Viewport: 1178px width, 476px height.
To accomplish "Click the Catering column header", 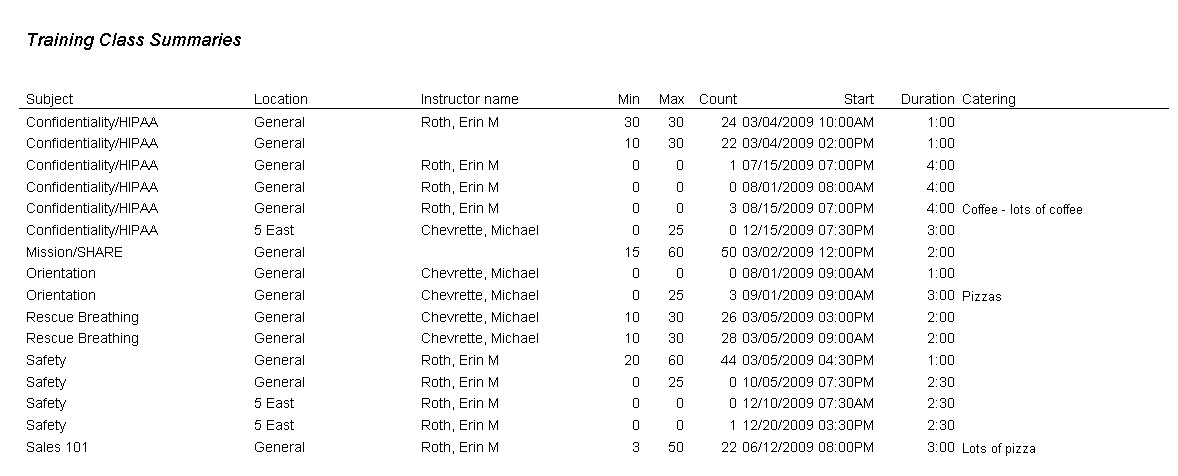I will pos(988,99).
